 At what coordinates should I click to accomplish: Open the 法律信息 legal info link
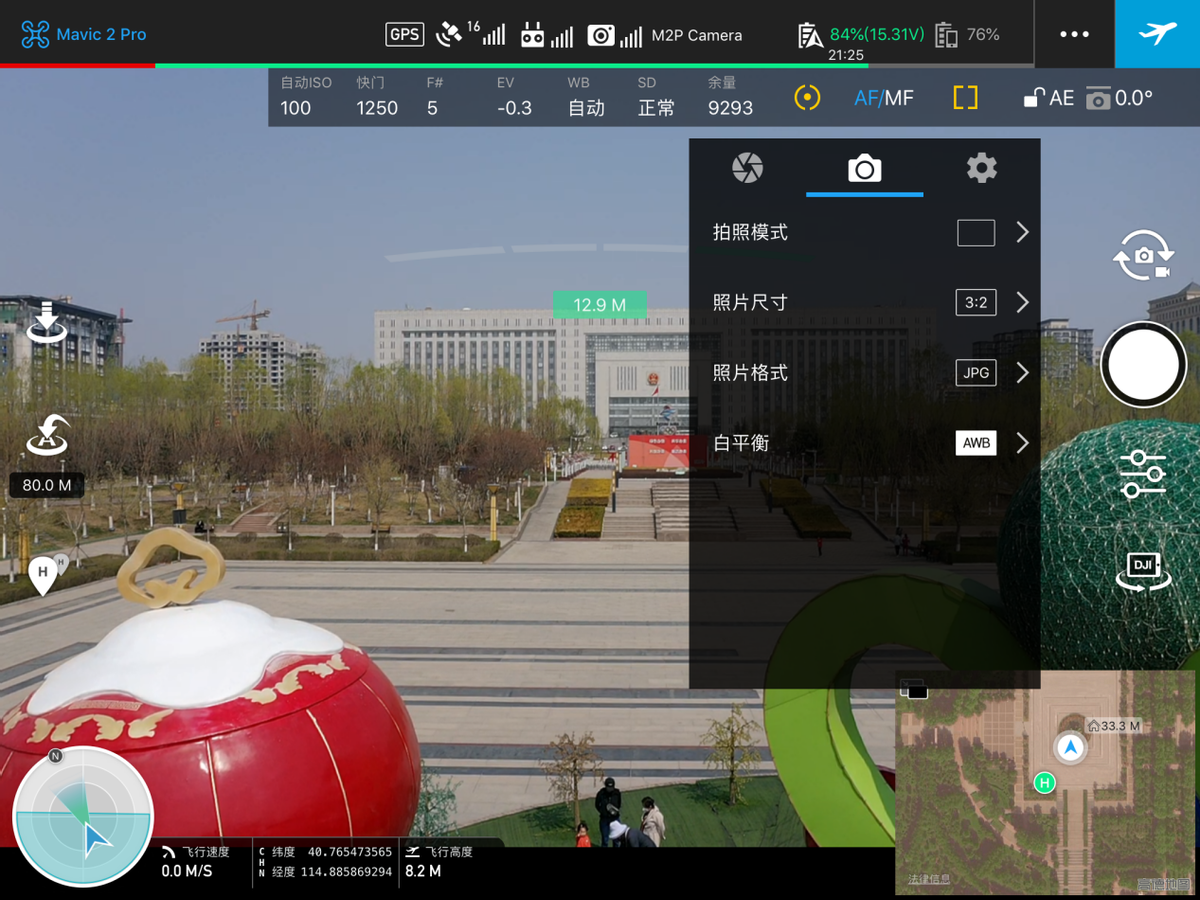coord(929,880)
